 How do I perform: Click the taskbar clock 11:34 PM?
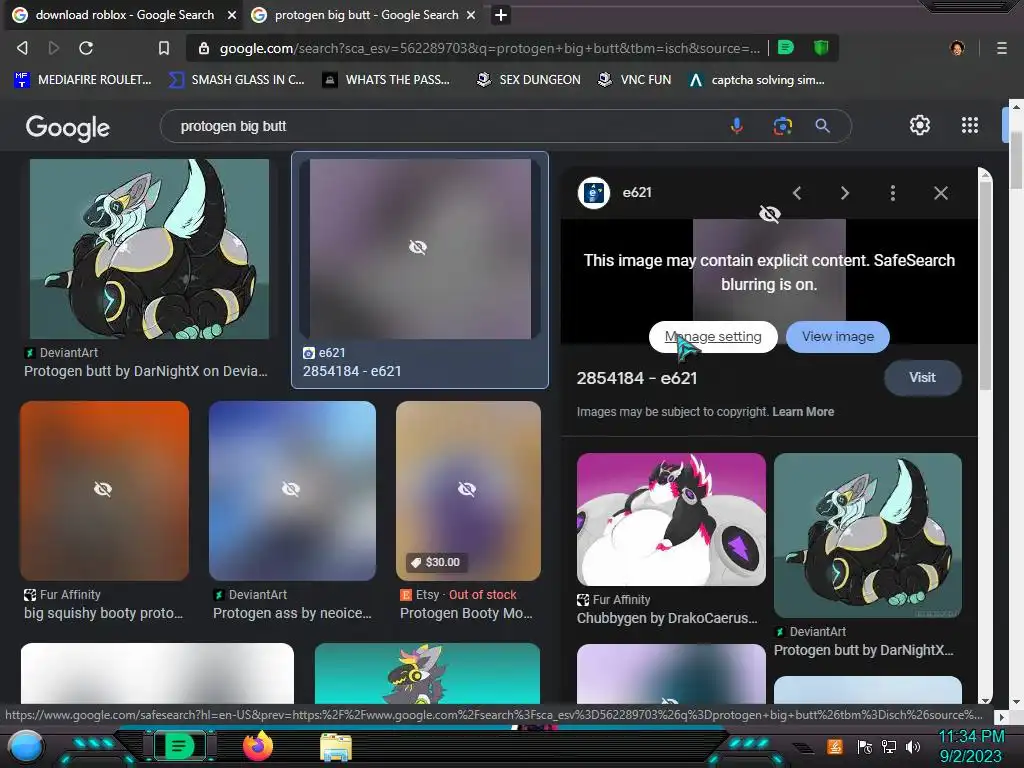[971, 737]
